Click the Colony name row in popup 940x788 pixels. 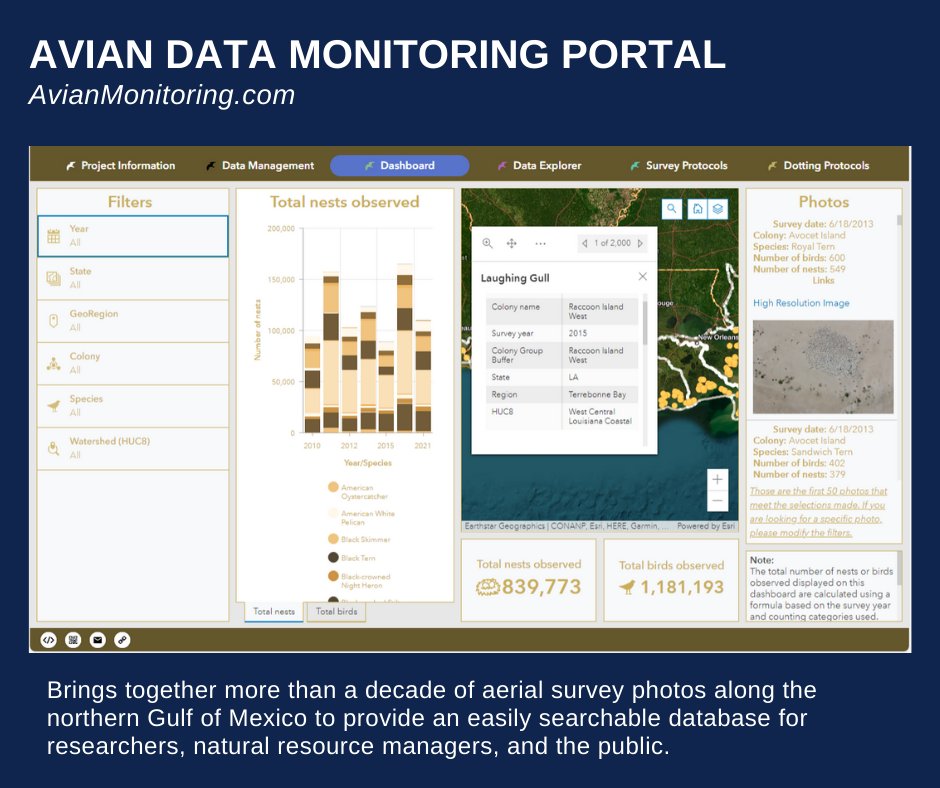click(562, 311)
